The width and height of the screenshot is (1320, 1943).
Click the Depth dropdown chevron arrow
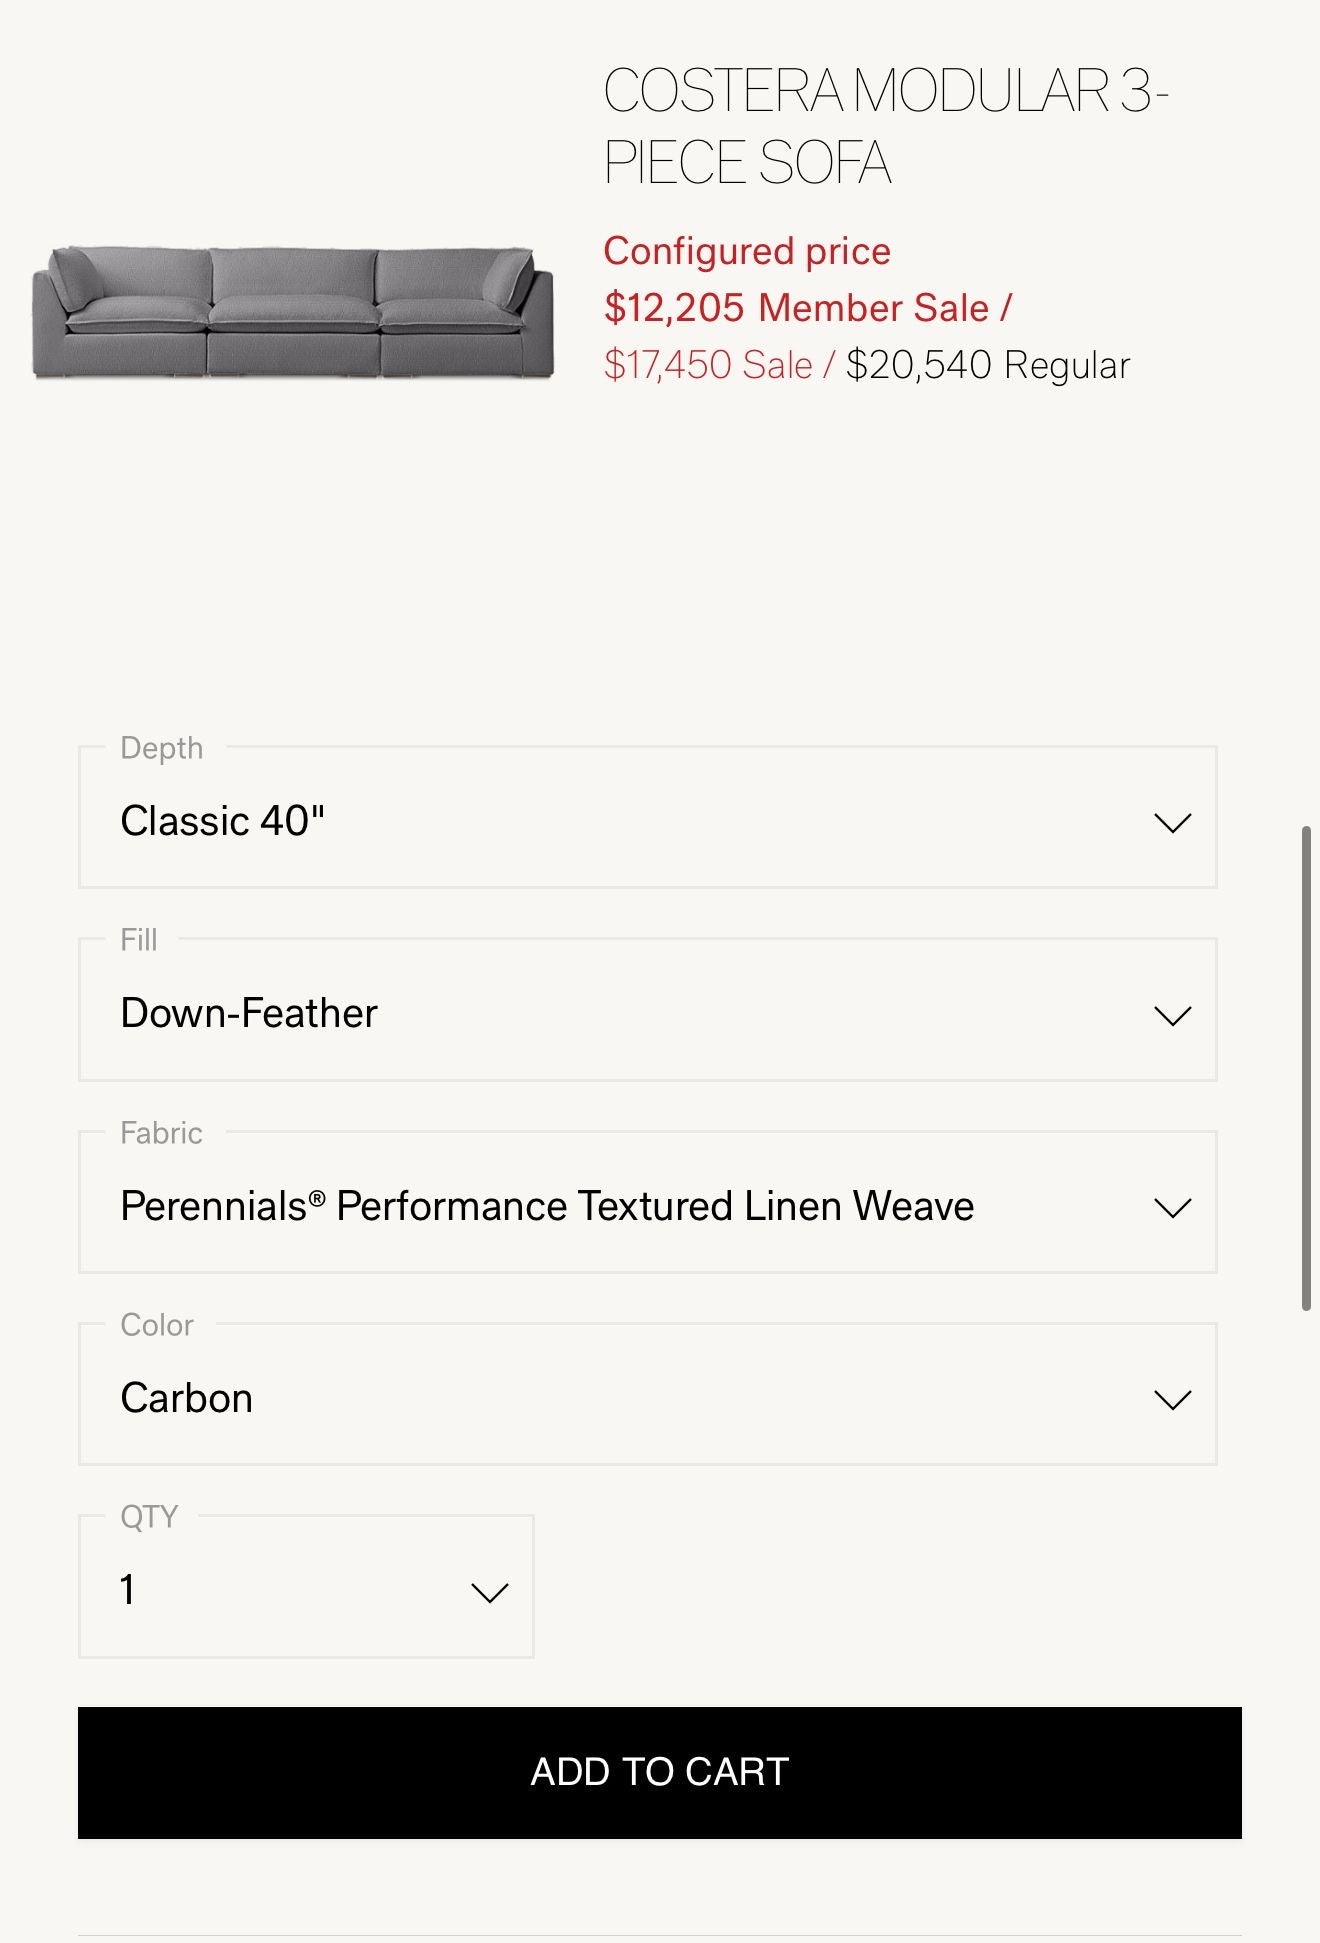point(1172,823)
